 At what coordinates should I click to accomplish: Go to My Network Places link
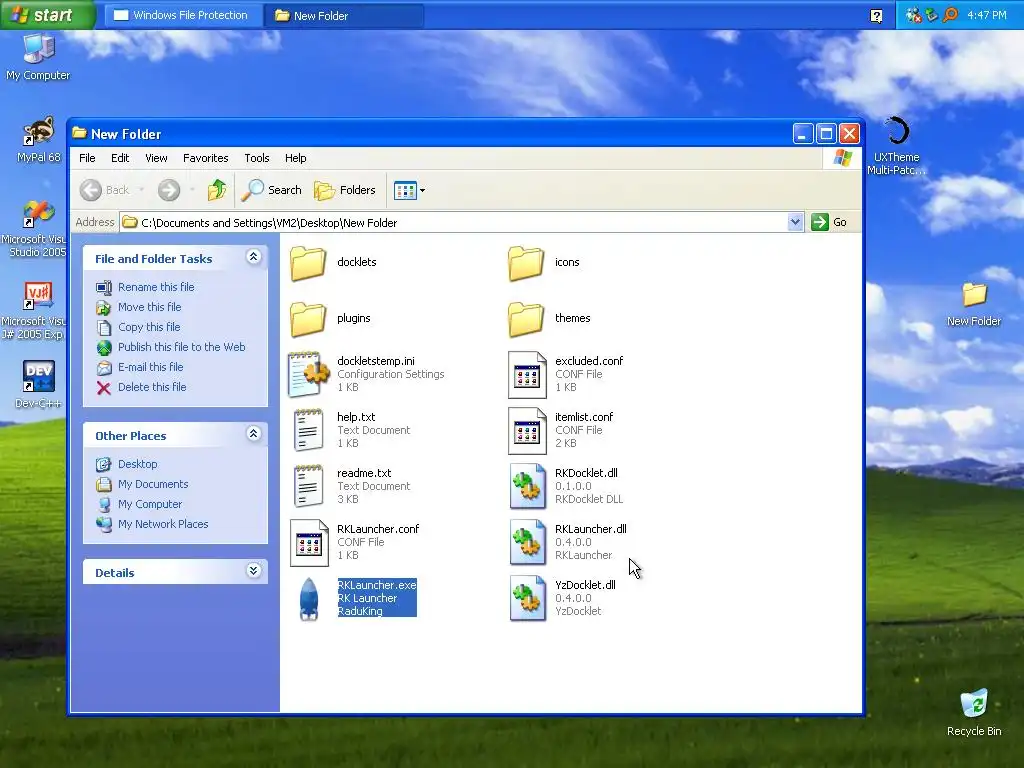(163, 524)
